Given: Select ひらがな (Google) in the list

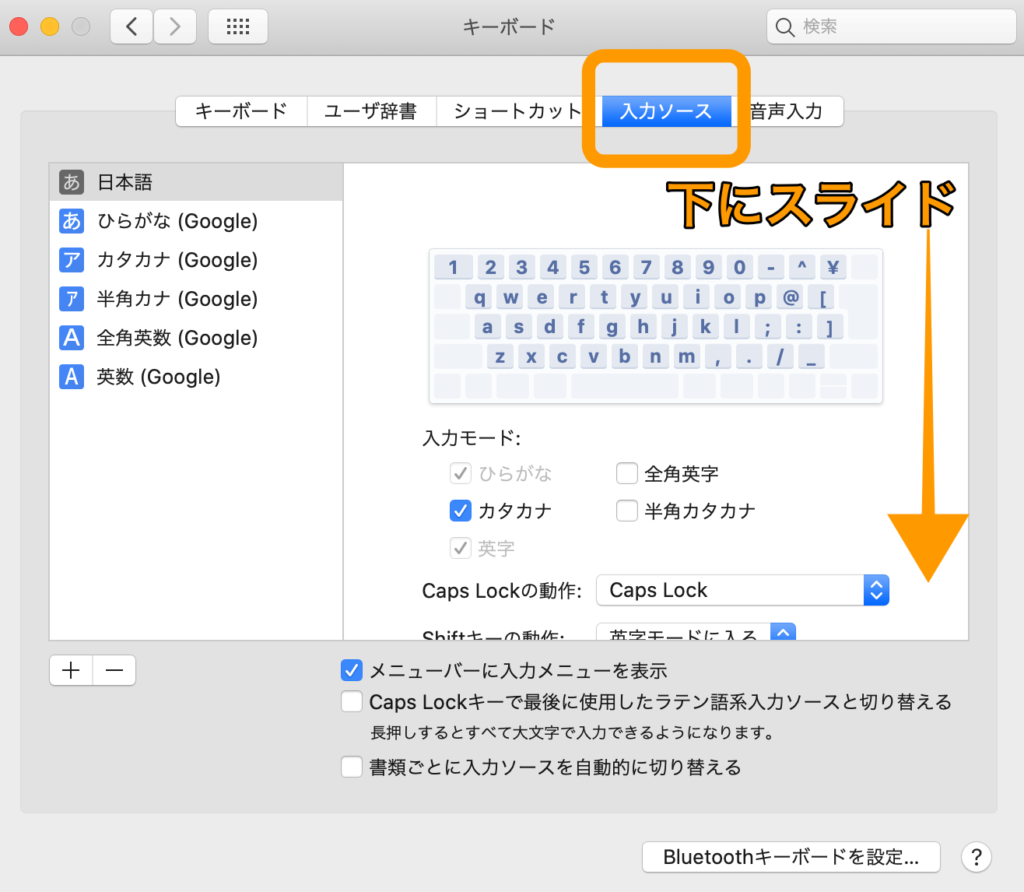Looking at the screenshot, I should [x=196, y=221].
